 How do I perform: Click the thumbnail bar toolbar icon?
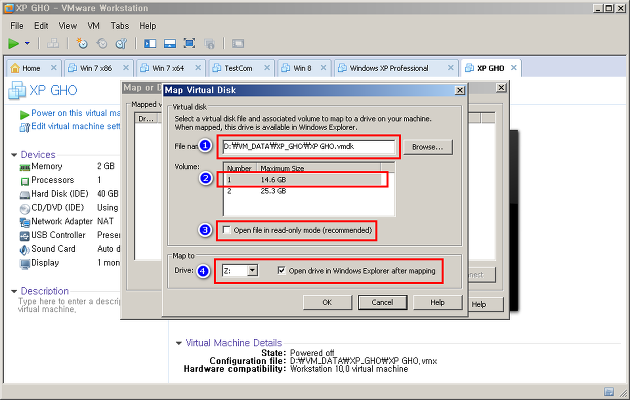170,43
